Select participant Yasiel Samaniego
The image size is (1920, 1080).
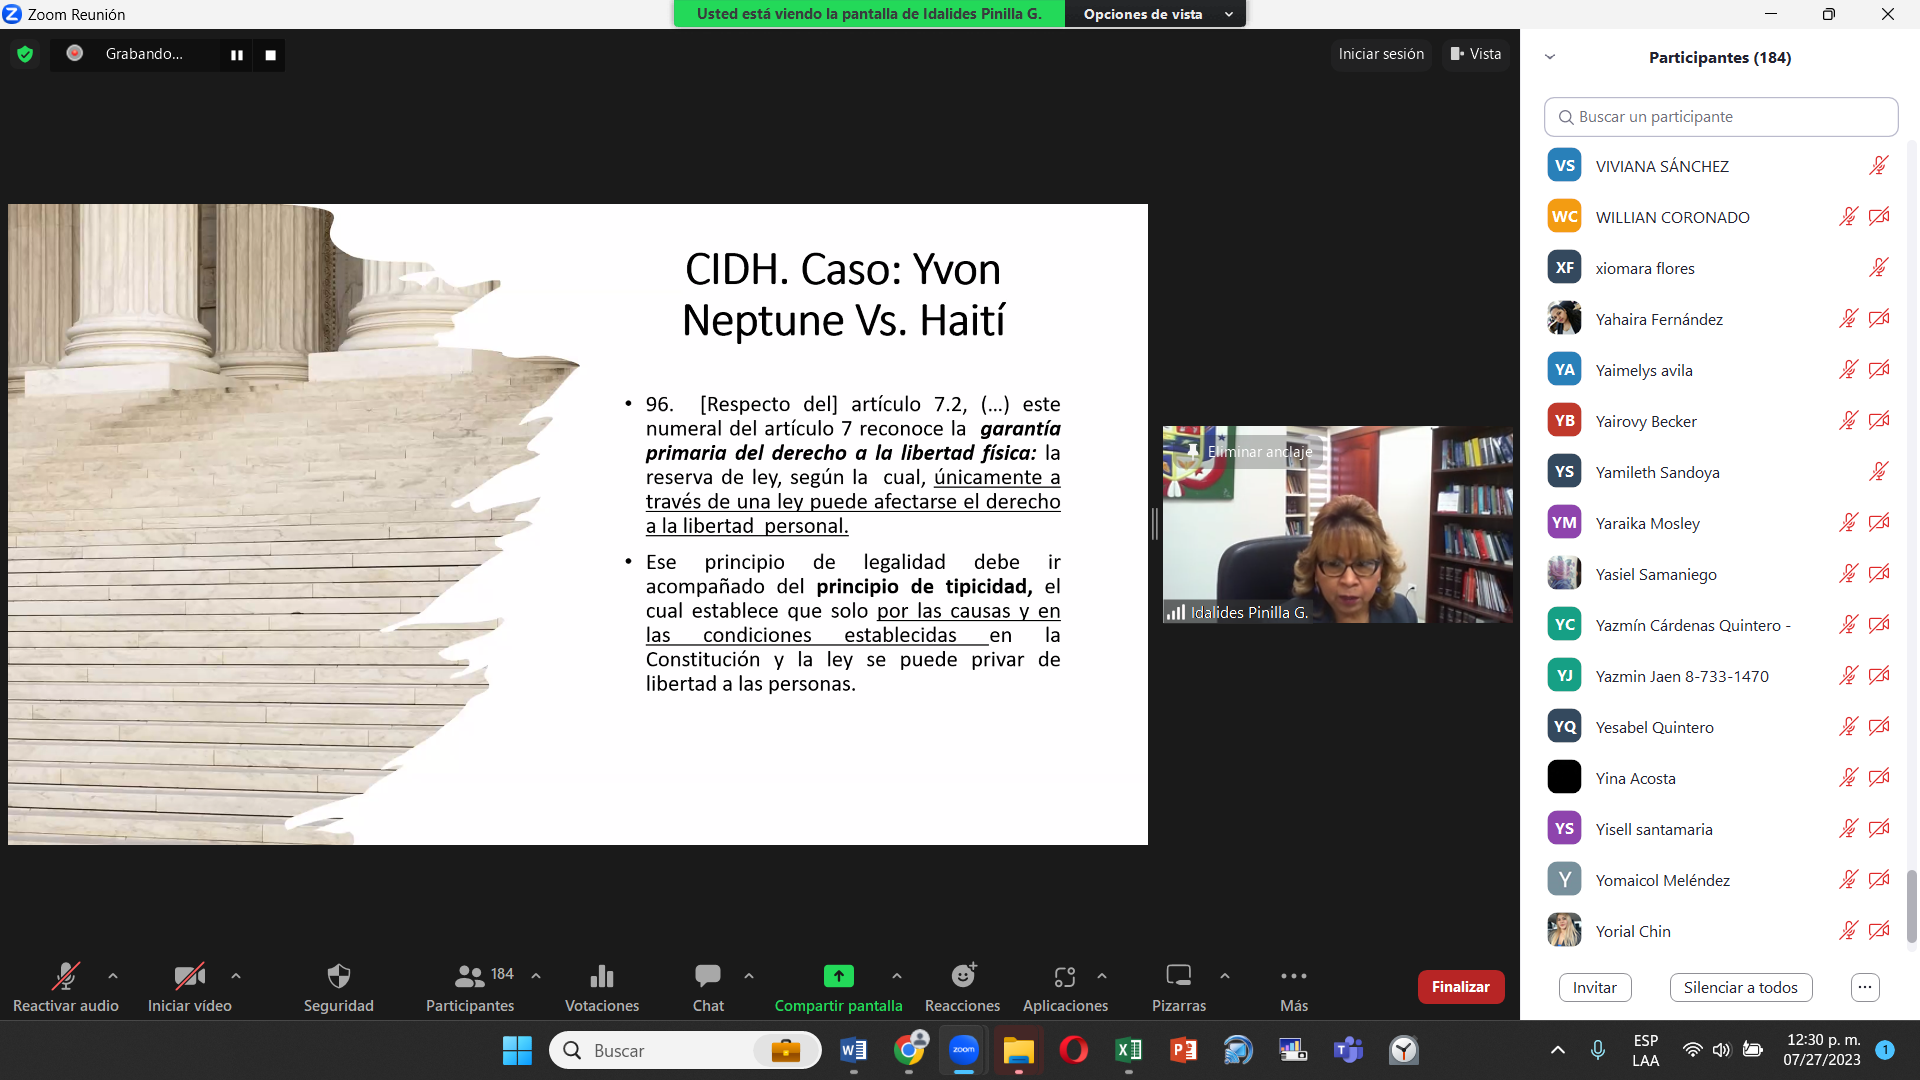(1719, 574)
